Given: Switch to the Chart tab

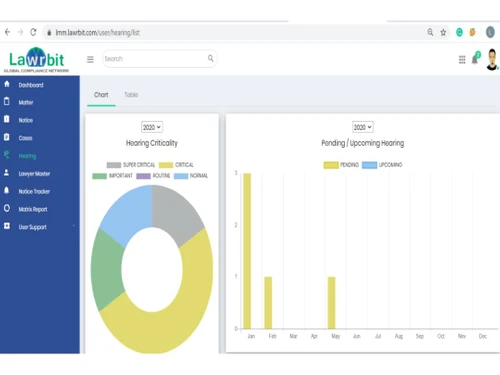Looking at the screenshot, I should point(101,95).
